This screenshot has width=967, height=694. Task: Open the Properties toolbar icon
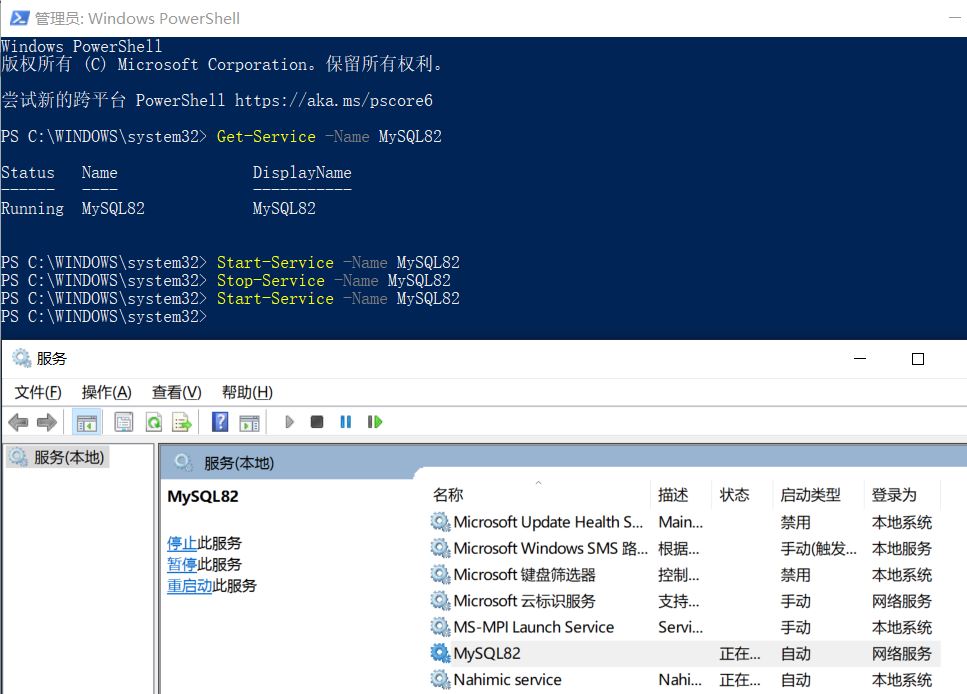pos(124,423)
